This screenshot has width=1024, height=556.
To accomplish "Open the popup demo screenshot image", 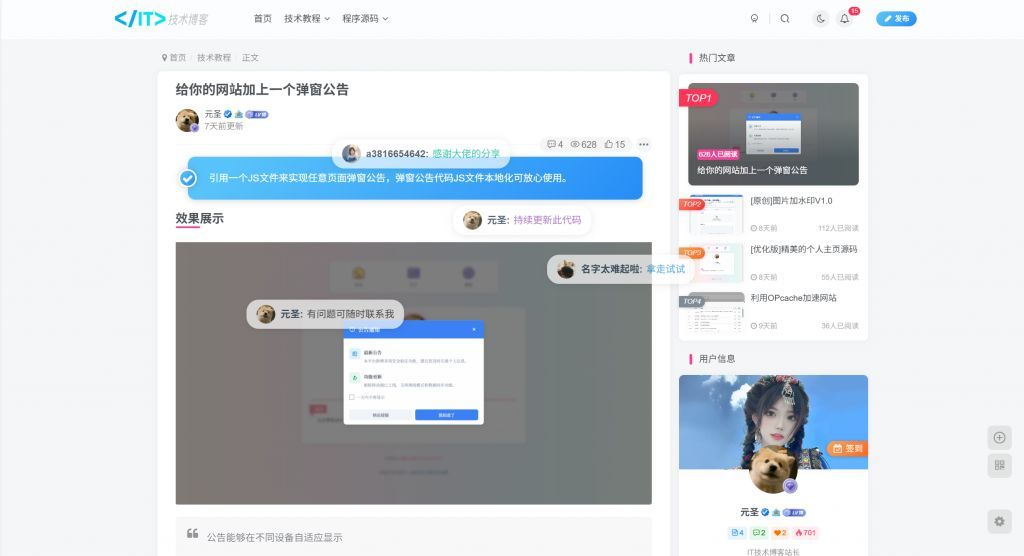I will (x=413, y=373).
